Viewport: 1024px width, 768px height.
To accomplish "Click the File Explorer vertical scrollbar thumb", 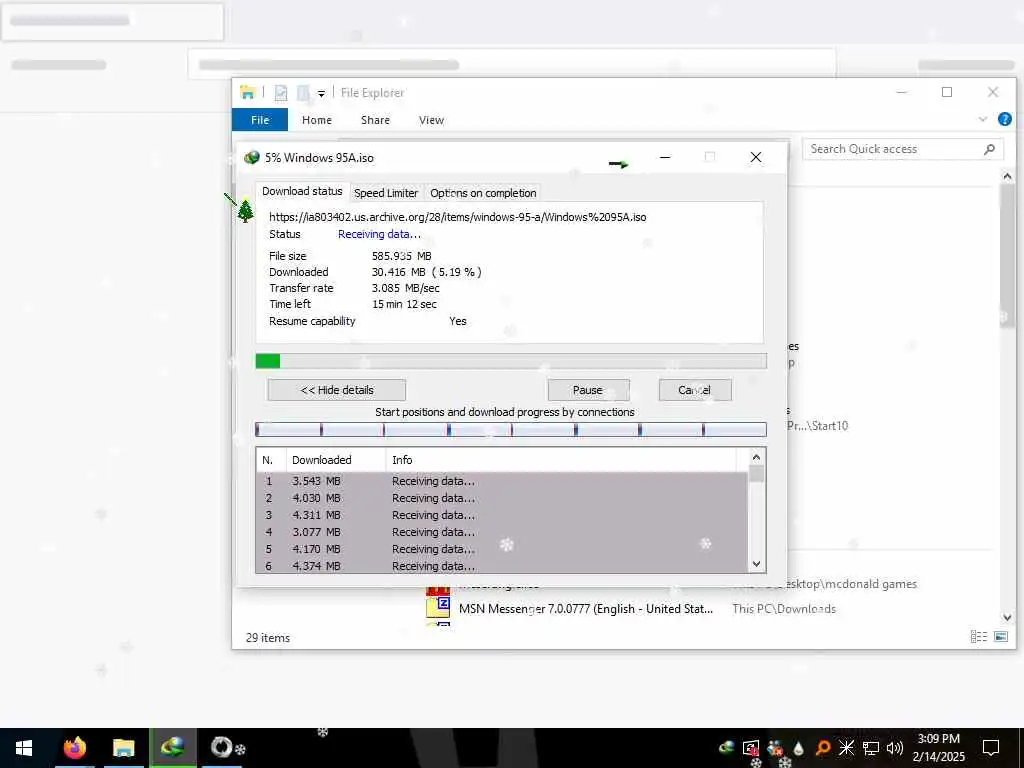I will coord(1007,255).
